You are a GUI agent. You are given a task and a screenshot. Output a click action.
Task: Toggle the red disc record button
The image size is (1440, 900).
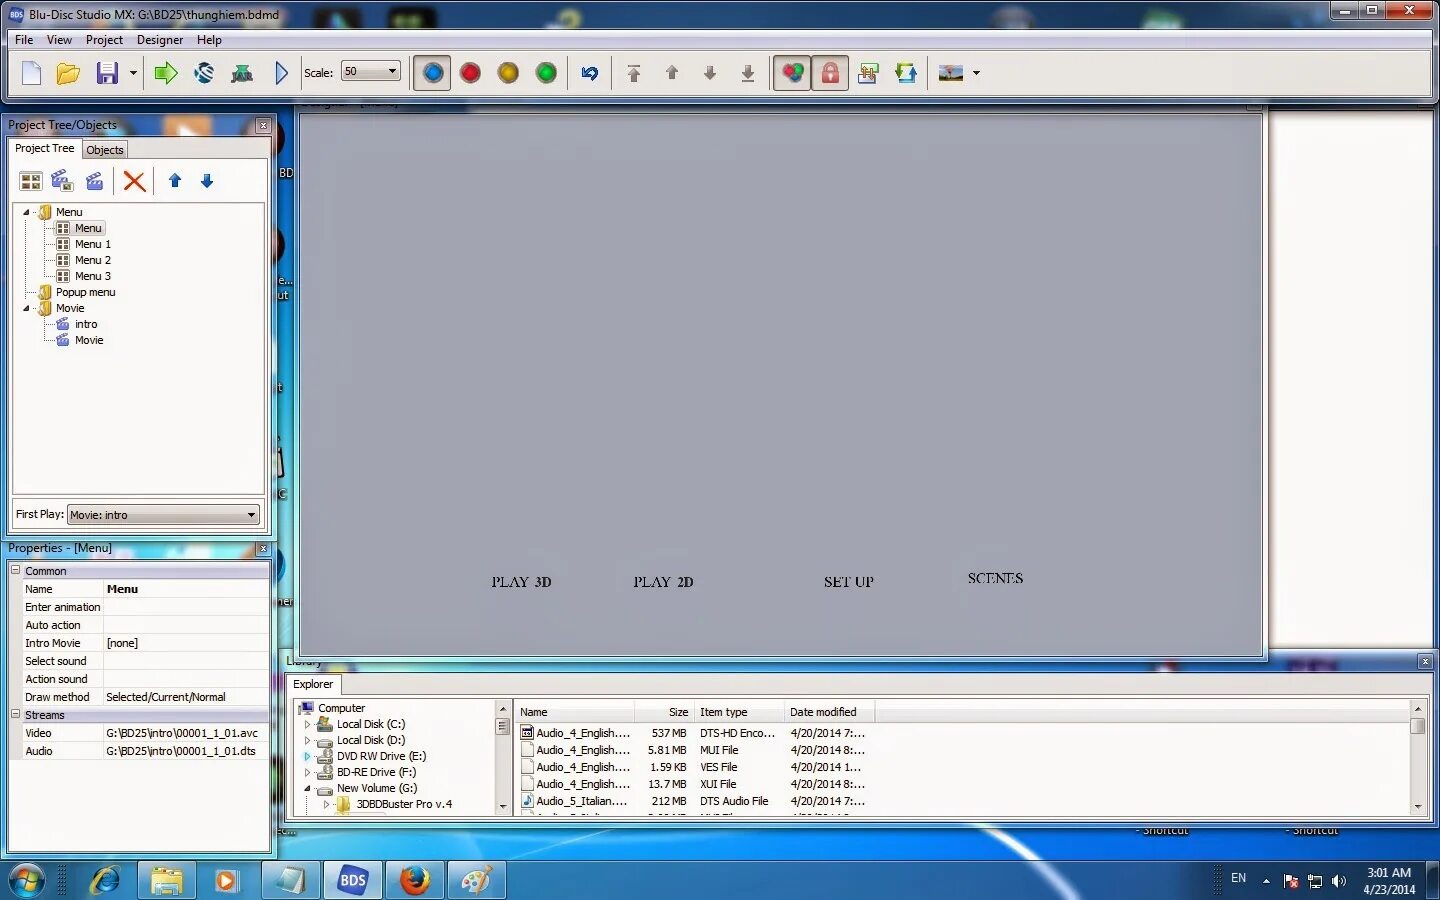click(470, 72)
